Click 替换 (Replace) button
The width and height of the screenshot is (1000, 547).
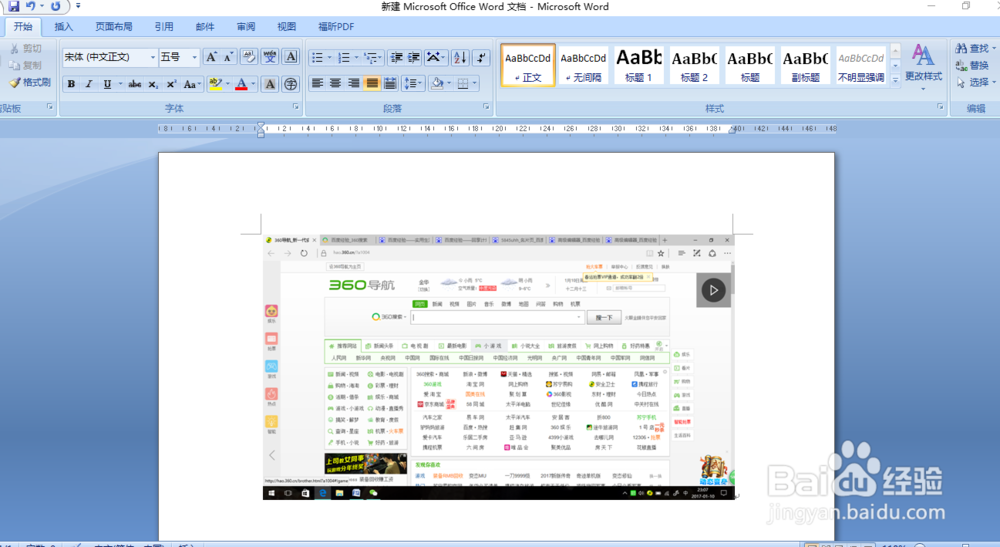point(973,66)
